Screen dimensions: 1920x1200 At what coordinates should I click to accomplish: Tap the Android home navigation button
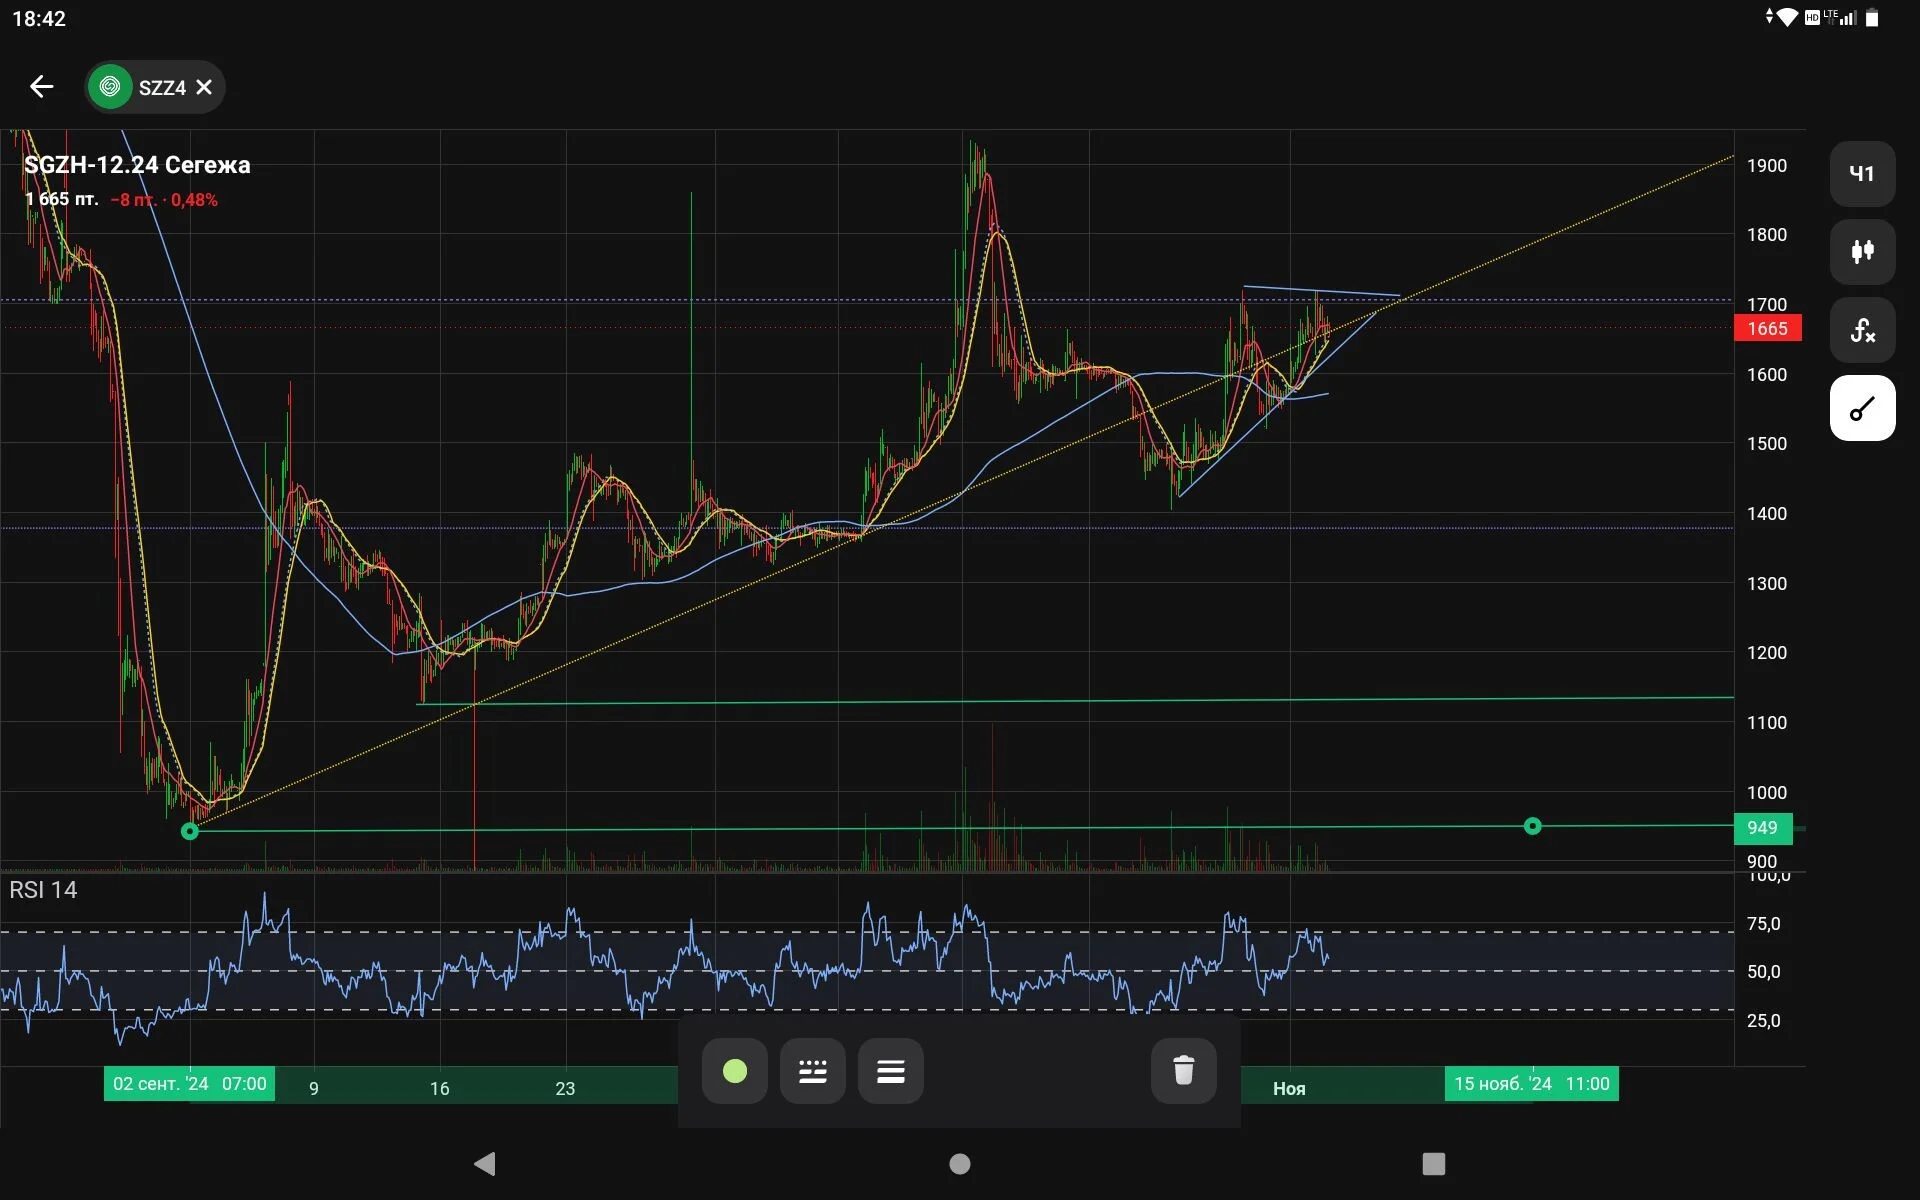[960, 1164]
